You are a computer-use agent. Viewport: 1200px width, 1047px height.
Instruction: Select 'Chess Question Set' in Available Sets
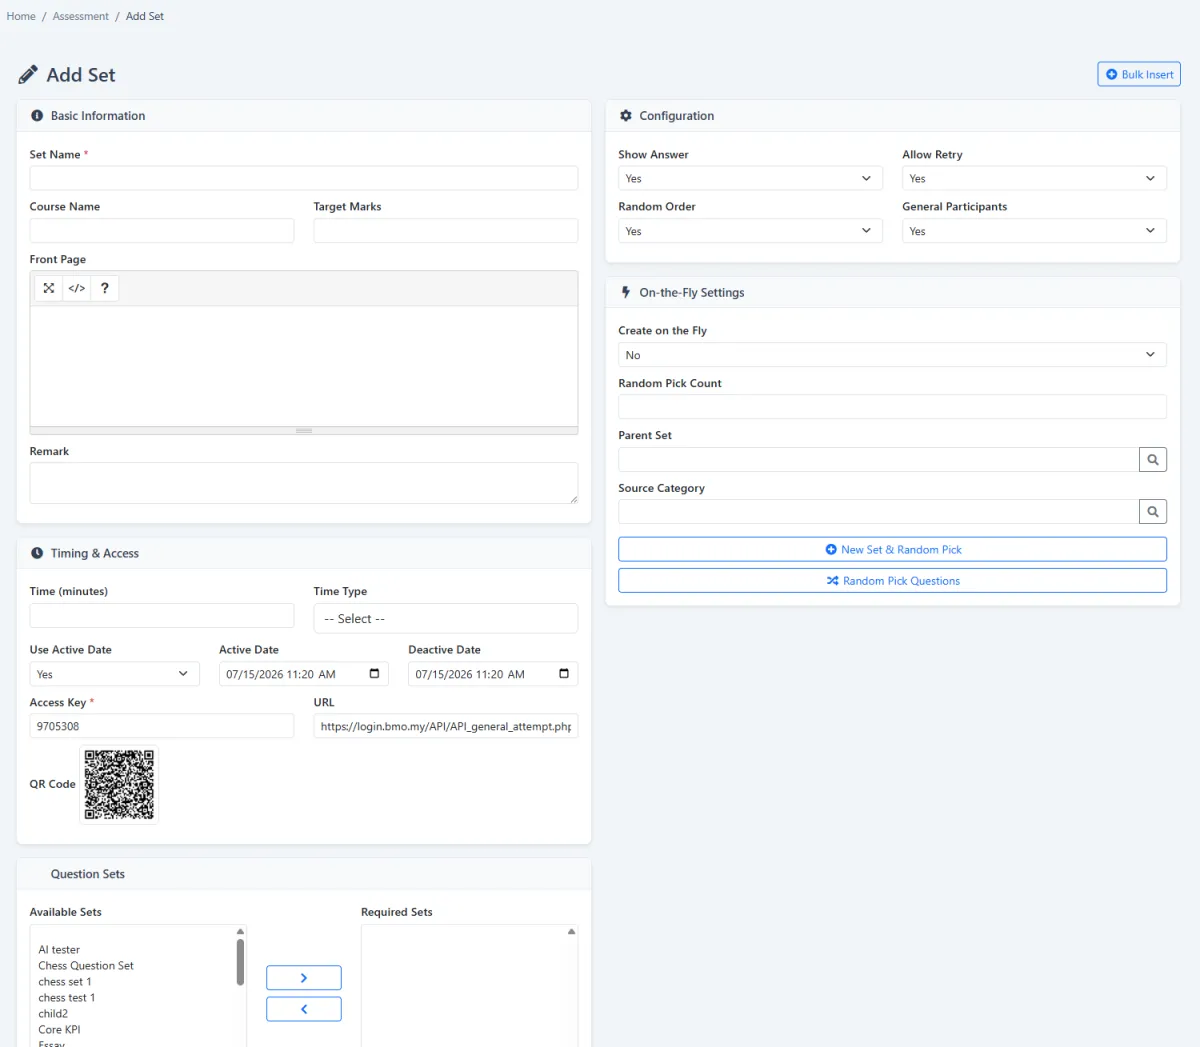point(86,966)
